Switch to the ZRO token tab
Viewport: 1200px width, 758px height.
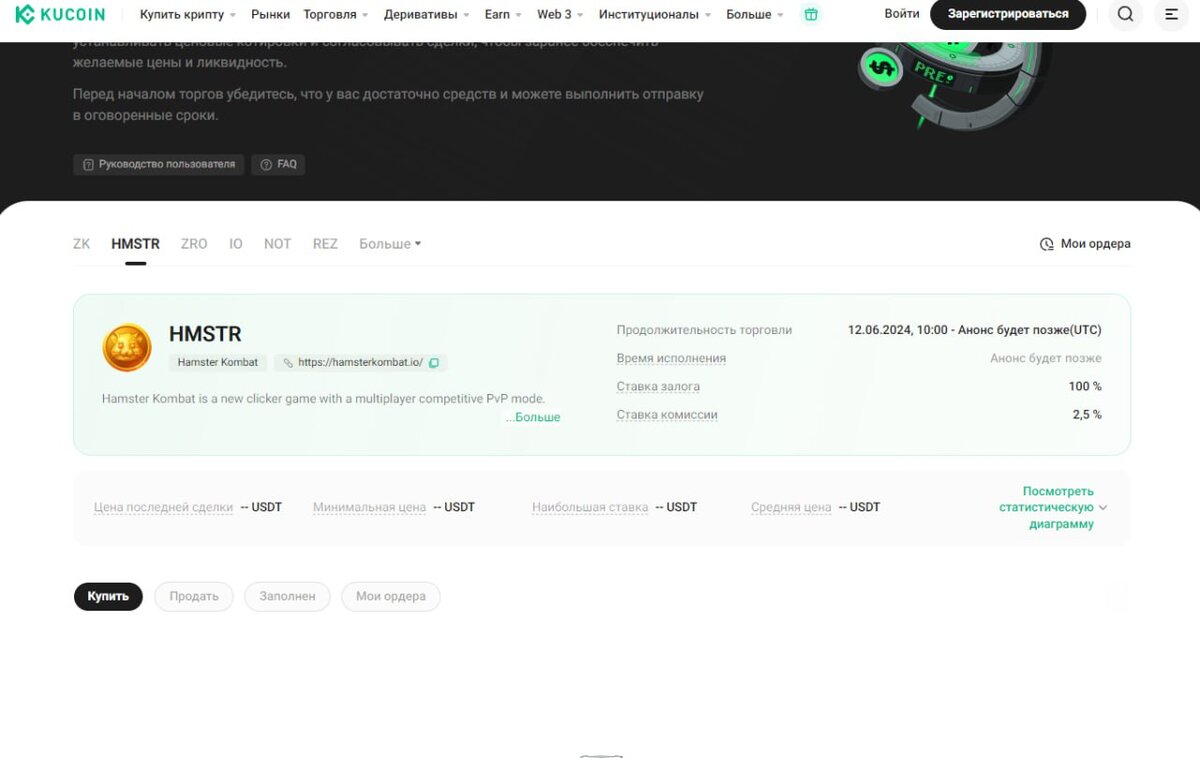coord(194,244)
